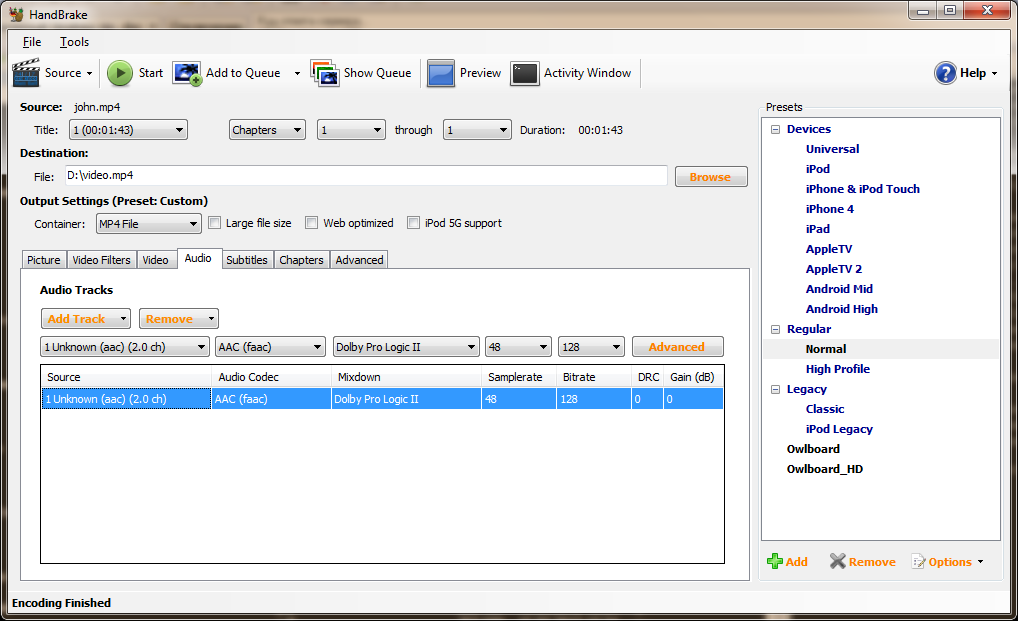The width and height of the screenshot is (1018, 621).
Task: Open the Tools menu
Action: coord(75,42)
